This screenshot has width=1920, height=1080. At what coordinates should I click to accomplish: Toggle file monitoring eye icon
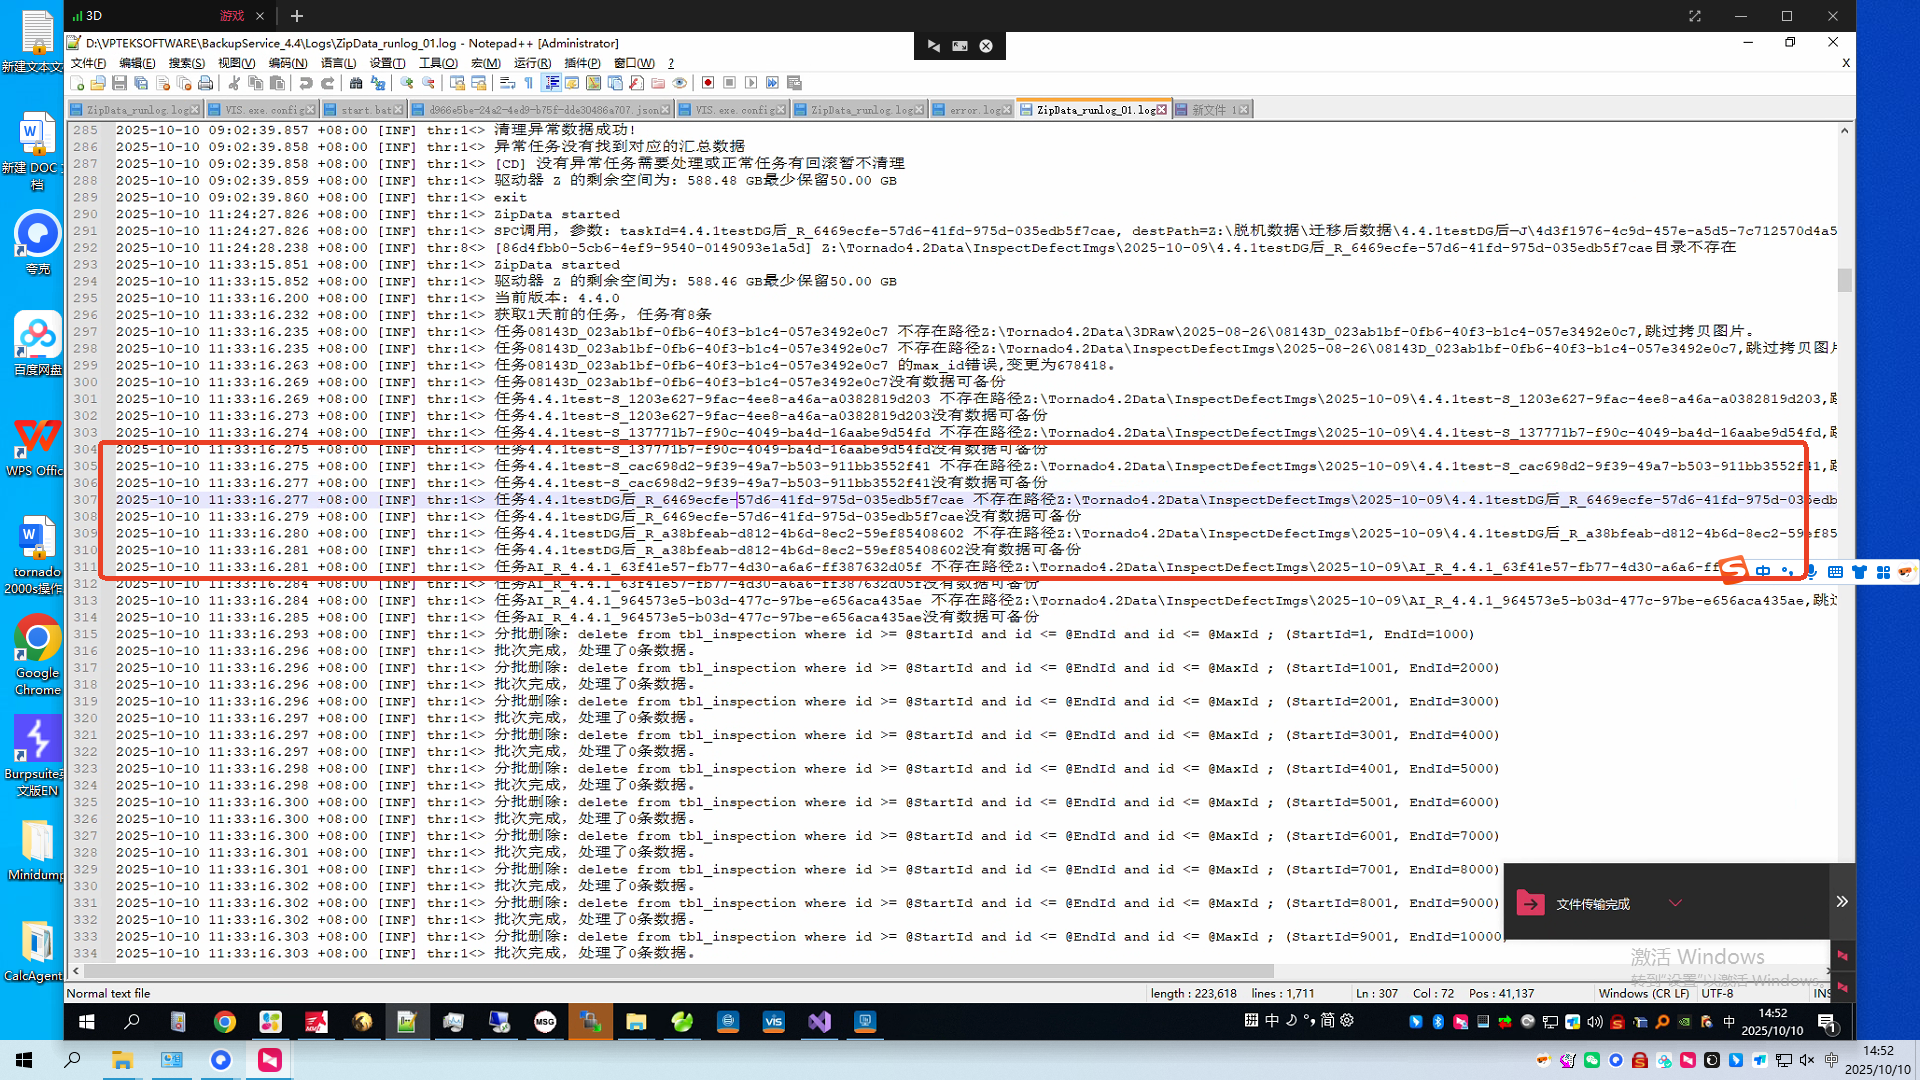click(x=680, y=83)
